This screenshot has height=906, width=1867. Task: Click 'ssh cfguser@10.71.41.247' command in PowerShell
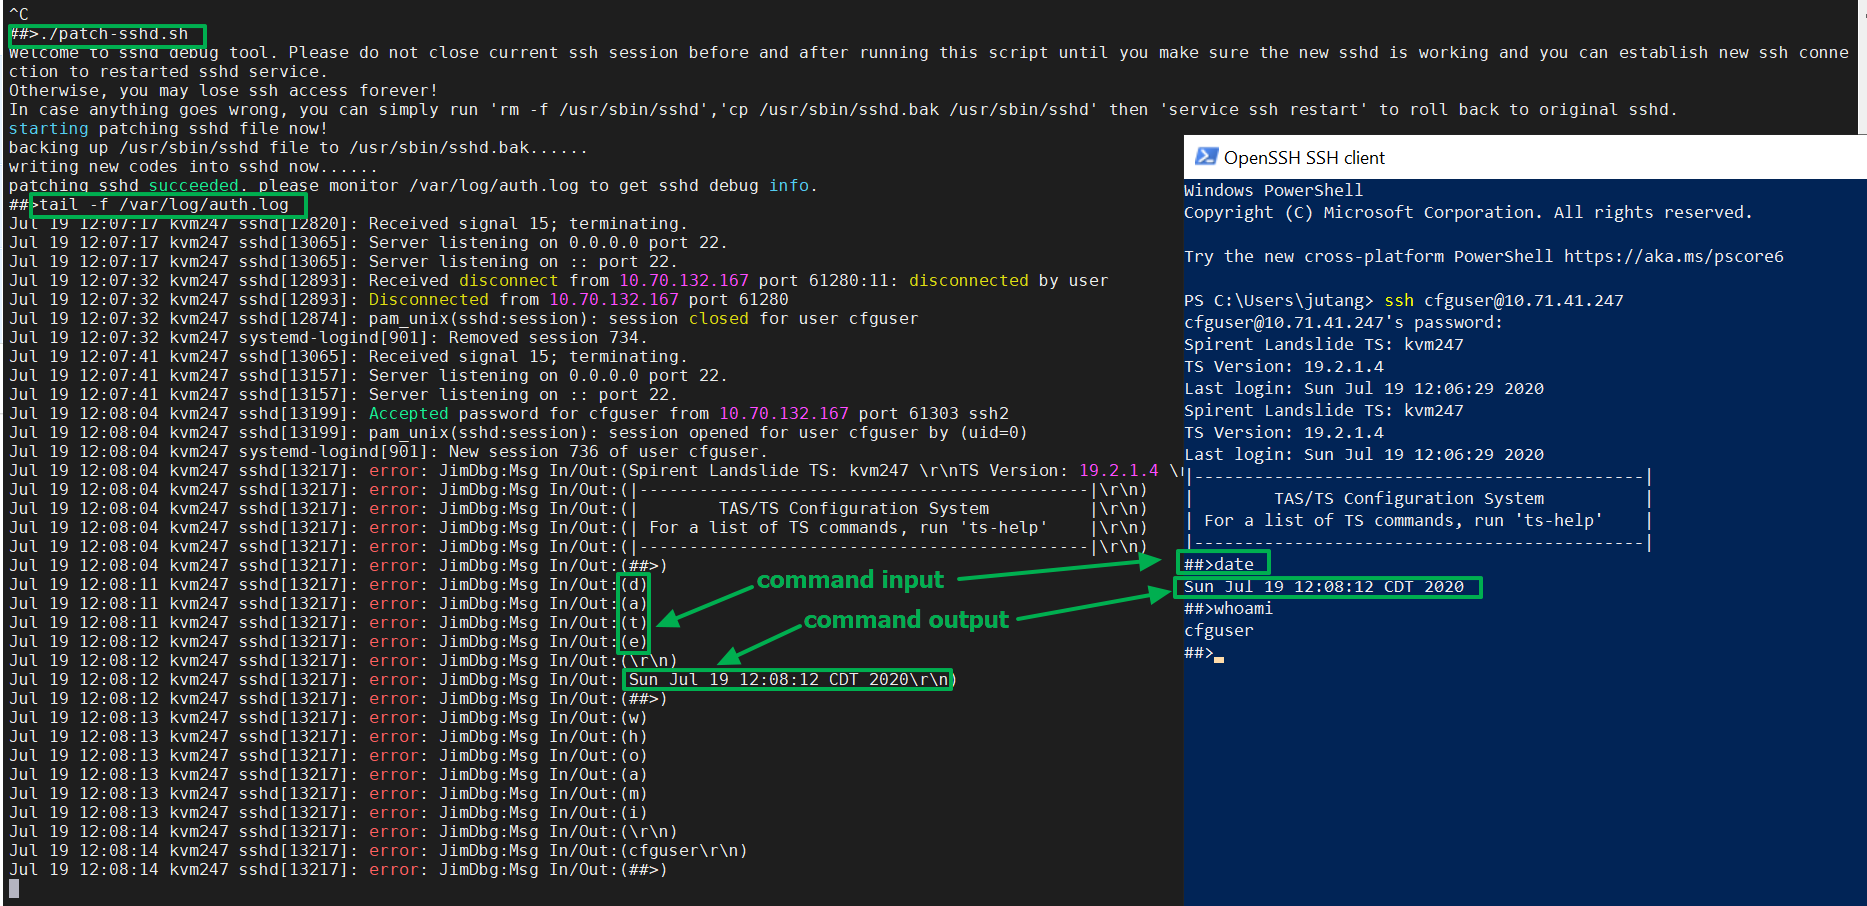(x=1504, y=300)
